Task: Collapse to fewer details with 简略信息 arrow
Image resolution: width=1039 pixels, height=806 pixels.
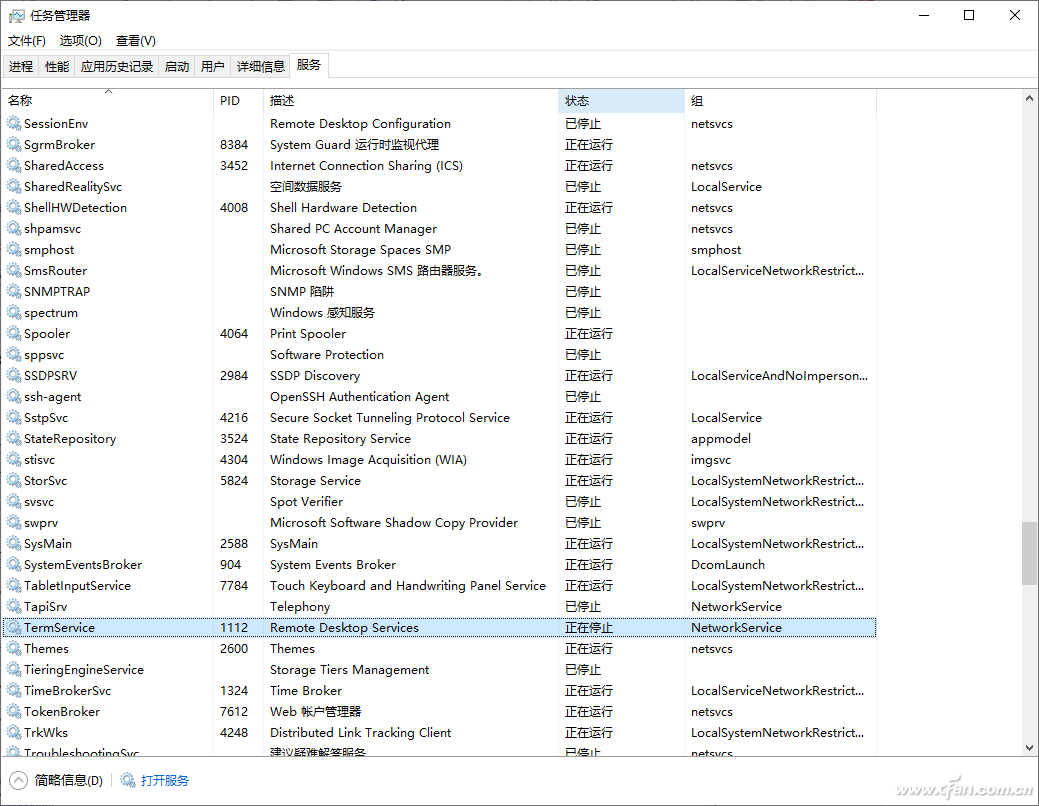Action: pos(18,780)
